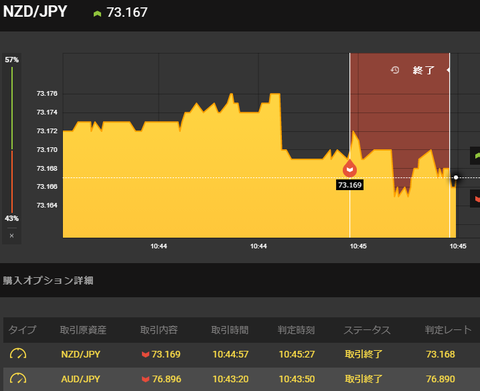This screenshot has width=480, height=391.
Task: Click the green up-arrow button at chart edge
Action: (475, 155)
